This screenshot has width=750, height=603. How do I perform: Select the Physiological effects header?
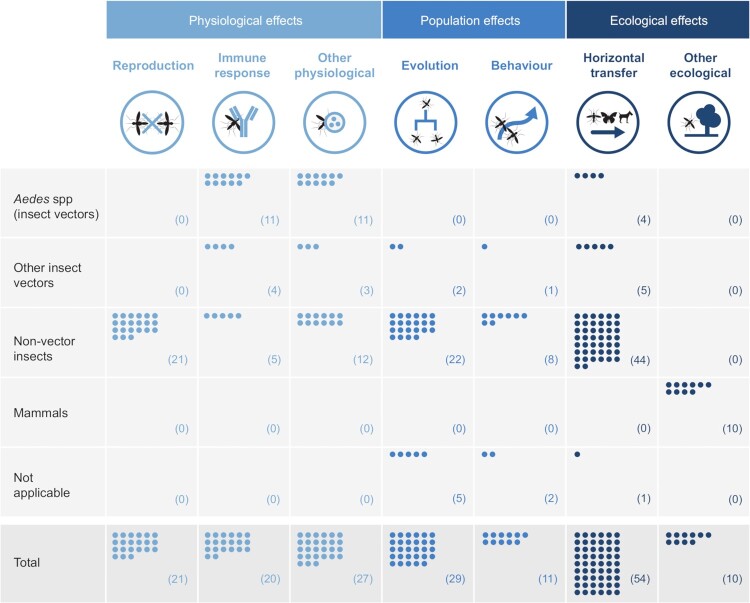244,20
